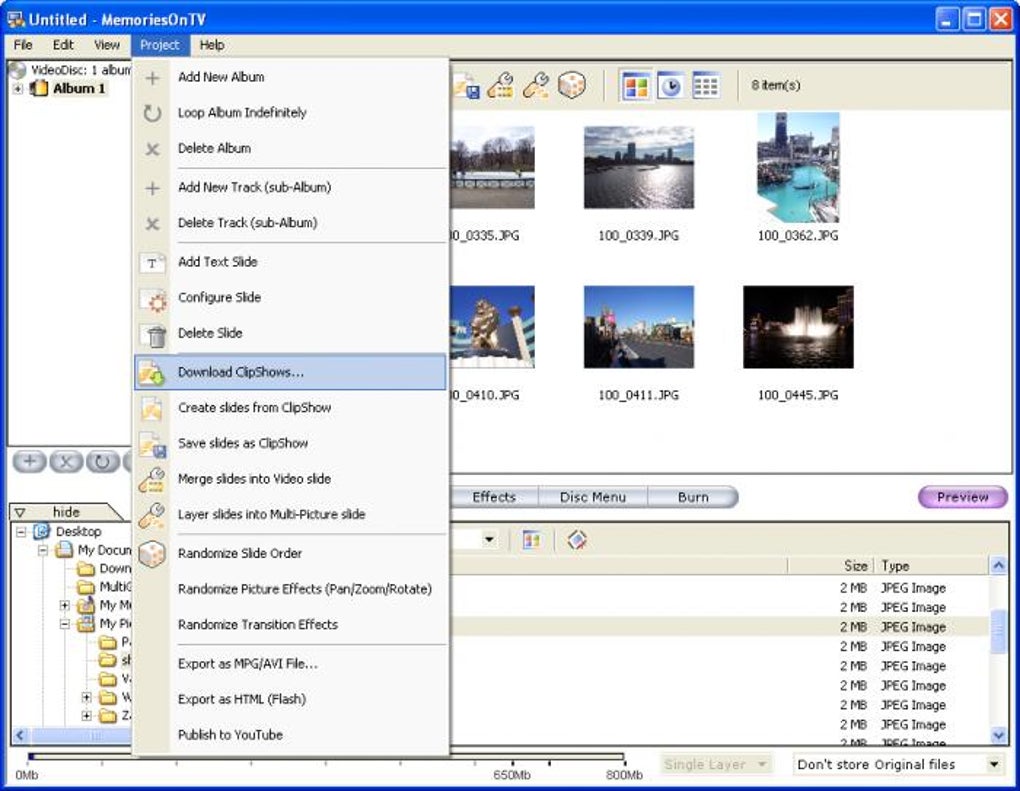Click the Create slides from ClipShow icon
The width and height of the screenshot is (1020, 791).
coord(152,409)
